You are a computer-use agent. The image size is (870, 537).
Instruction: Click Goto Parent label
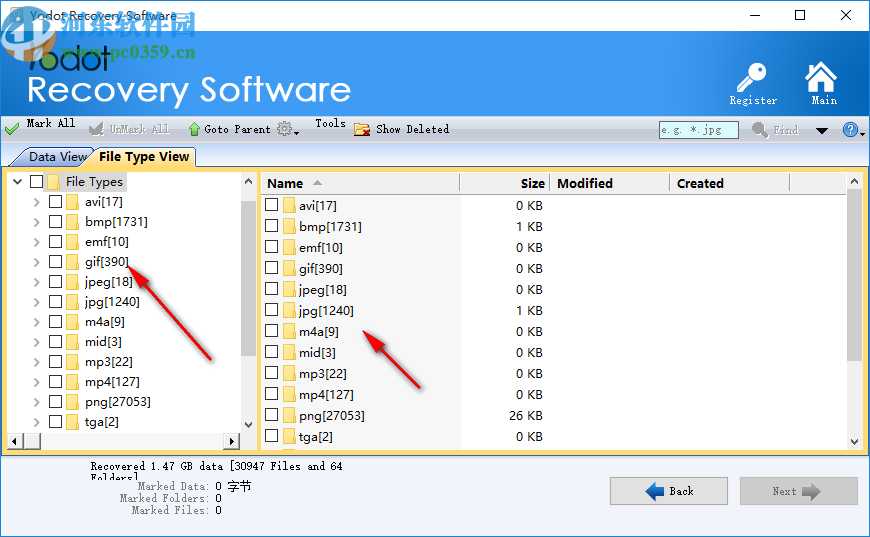pos(237,129)
